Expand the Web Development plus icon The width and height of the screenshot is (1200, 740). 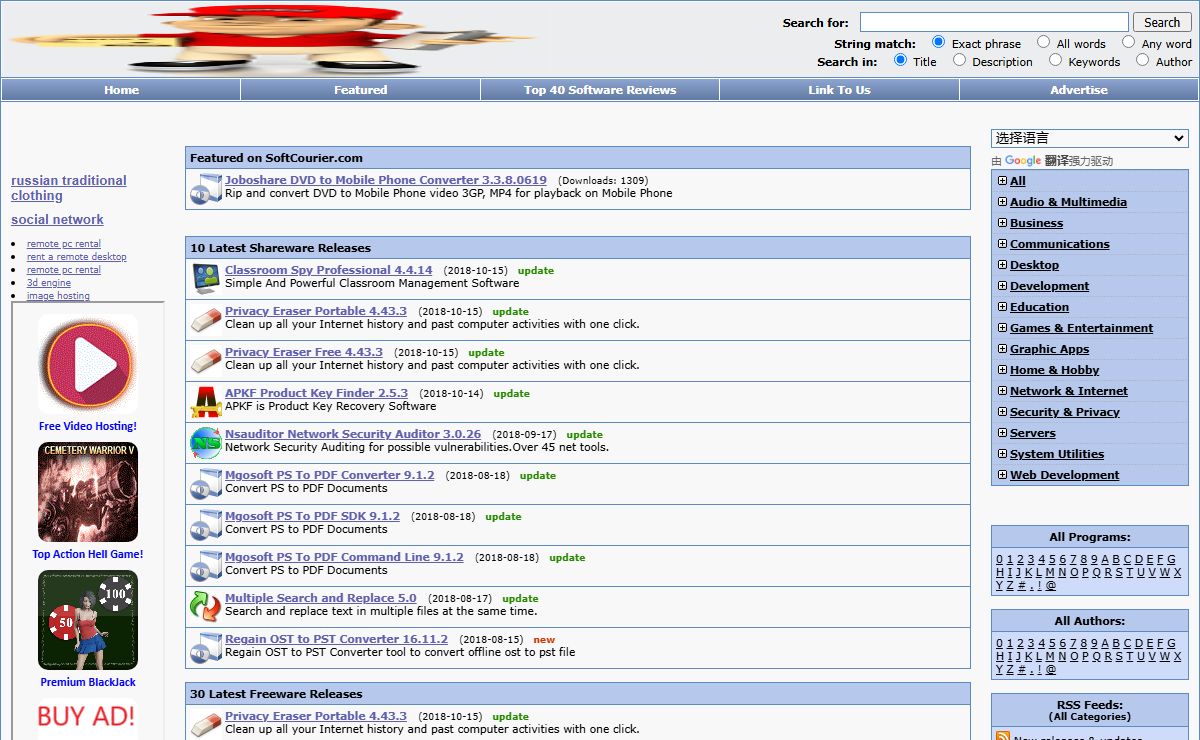coord(1002,475)
